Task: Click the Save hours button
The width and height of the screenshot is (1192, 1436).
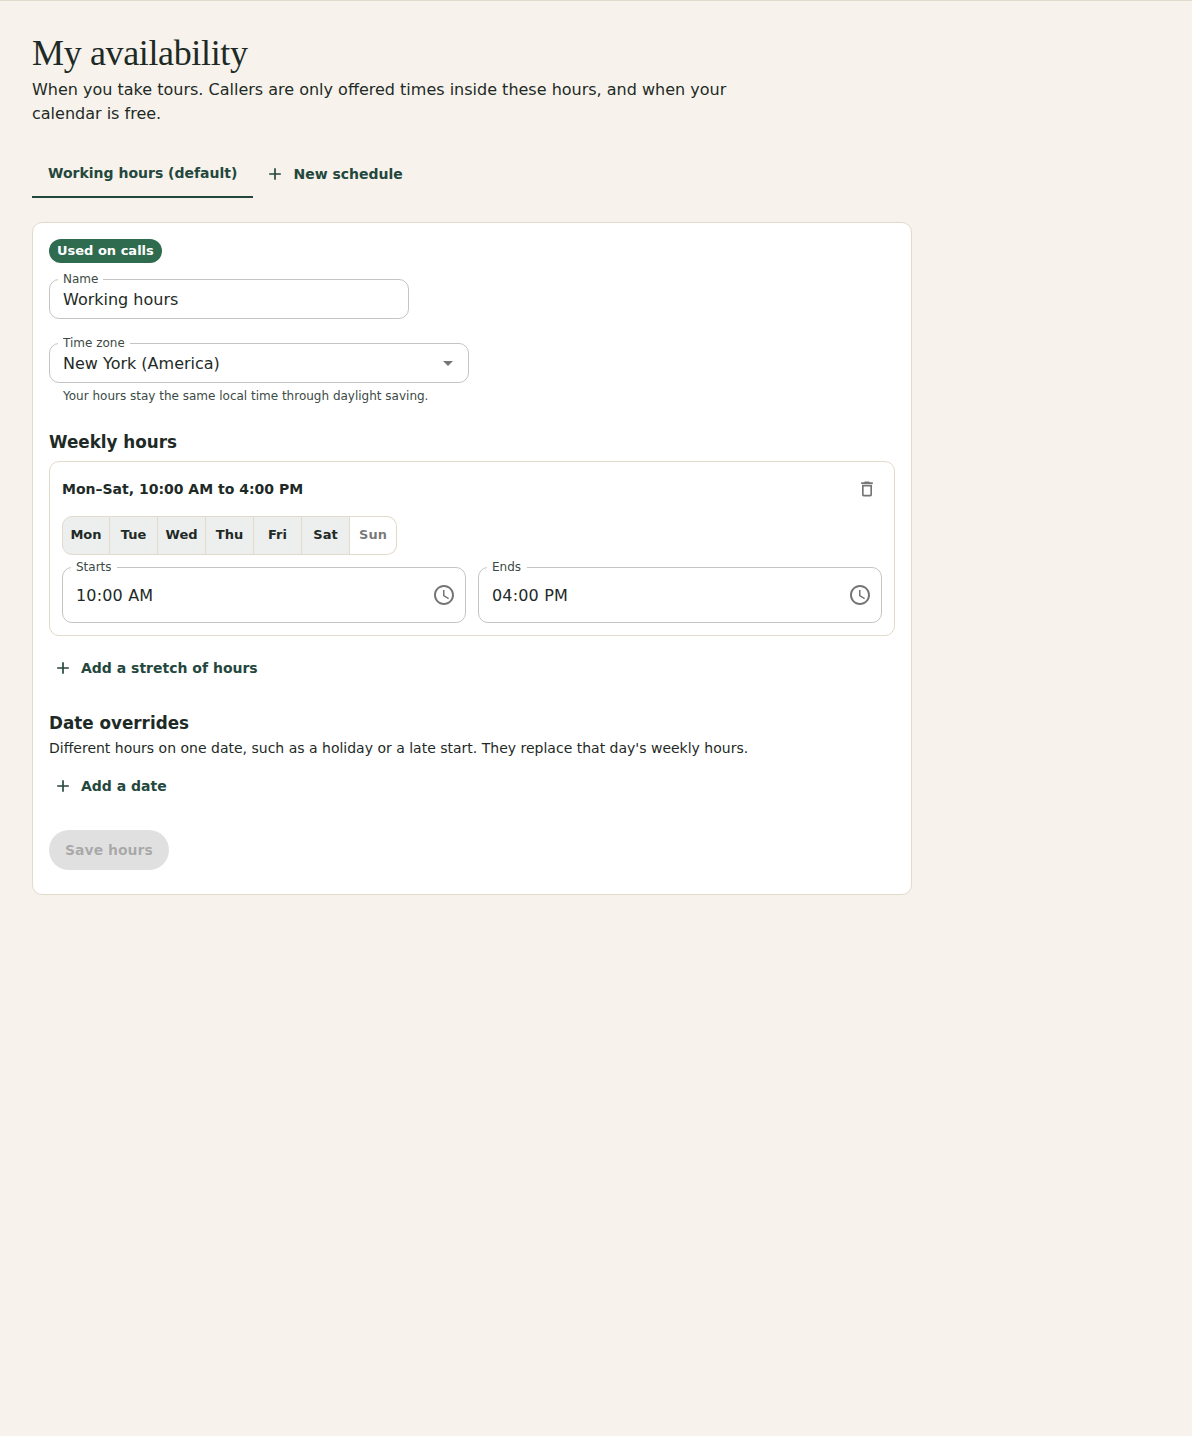Action: [x=109, y=850]
